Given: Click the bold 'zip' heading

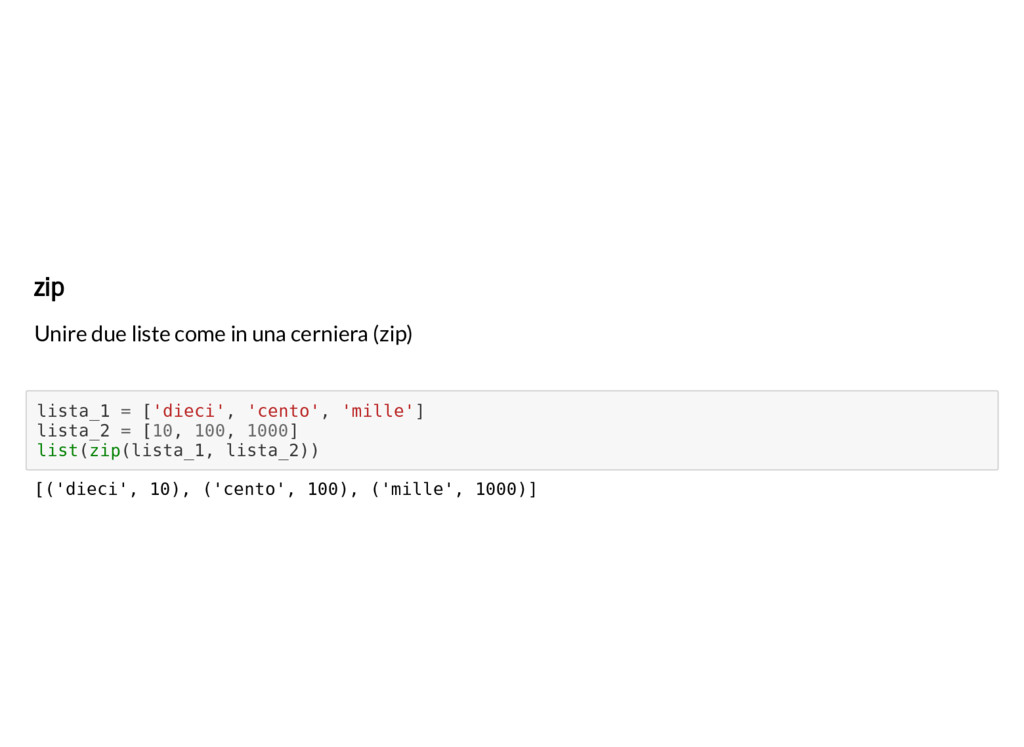Looking at the screenshot, I should click(49, 287).
